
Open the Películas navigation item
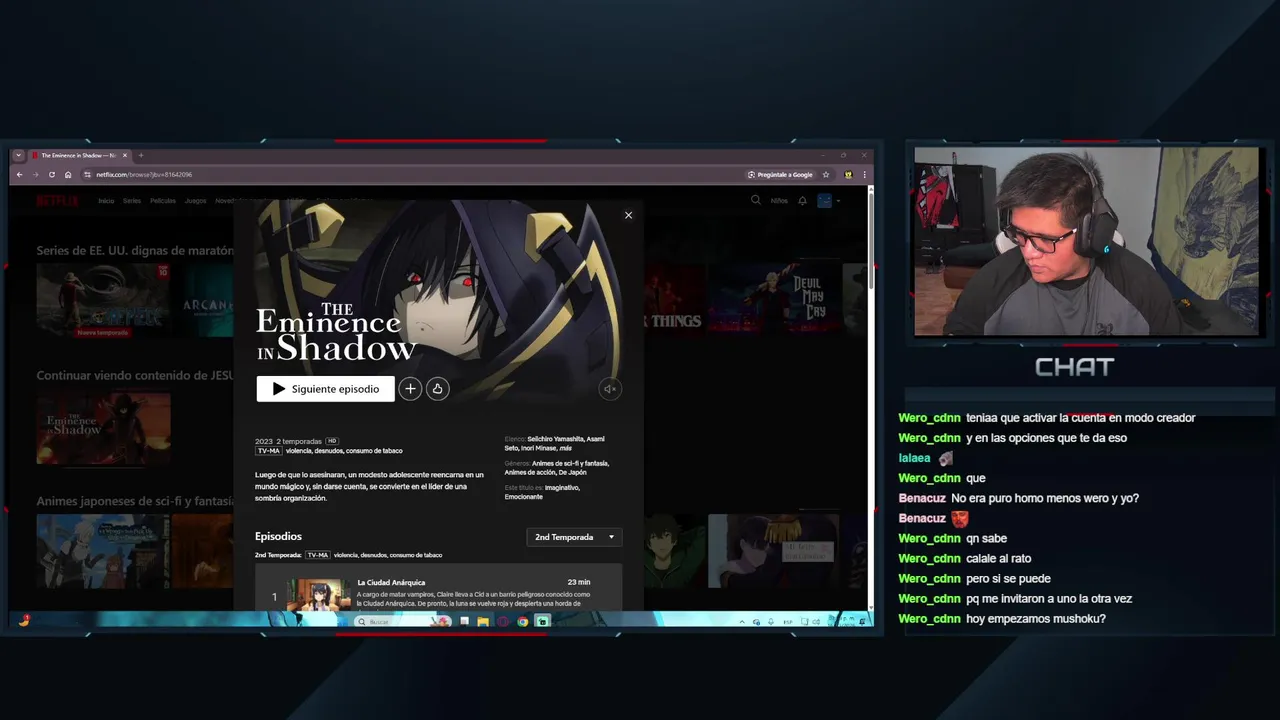[x=163, y=200]
